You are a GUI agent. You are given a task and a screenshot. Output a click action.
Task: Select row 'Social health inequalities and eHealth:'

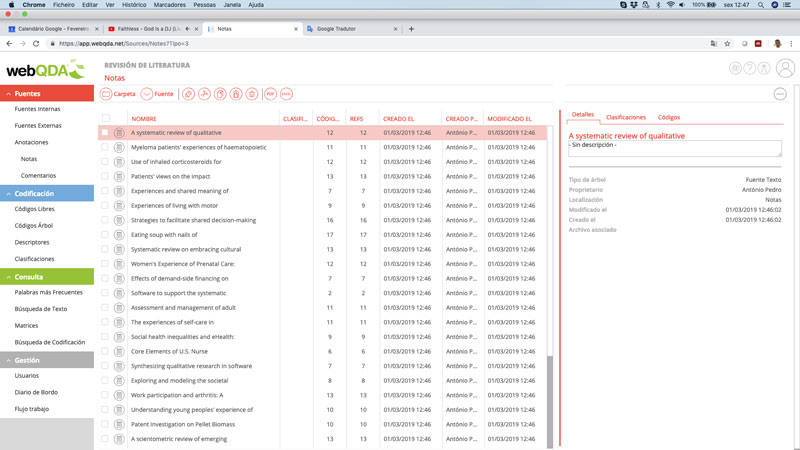(322, 337)
